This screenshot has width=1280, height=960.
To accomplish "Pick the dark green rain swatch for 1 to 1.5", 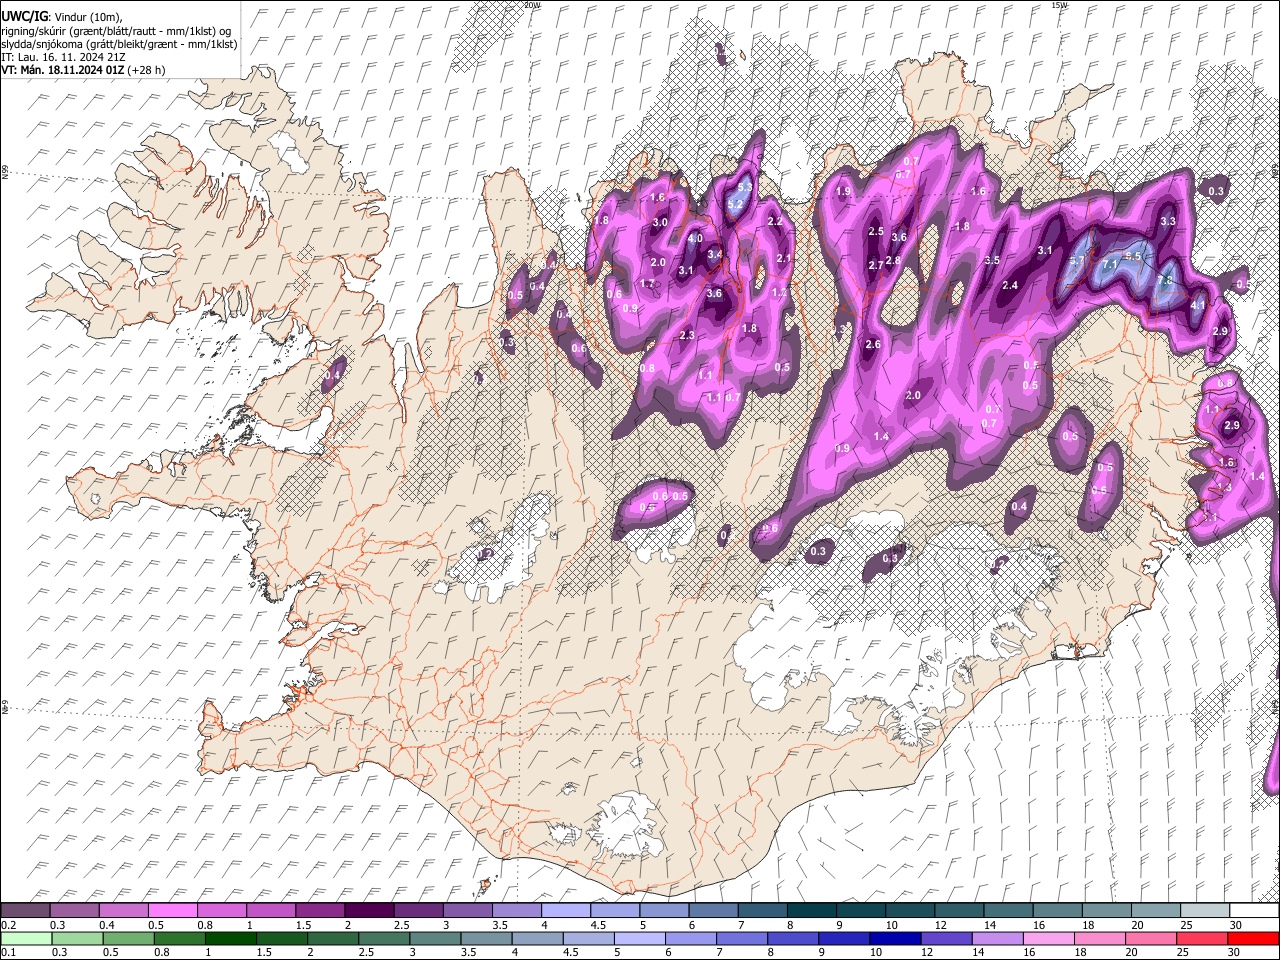I will (x=230, y=938).
